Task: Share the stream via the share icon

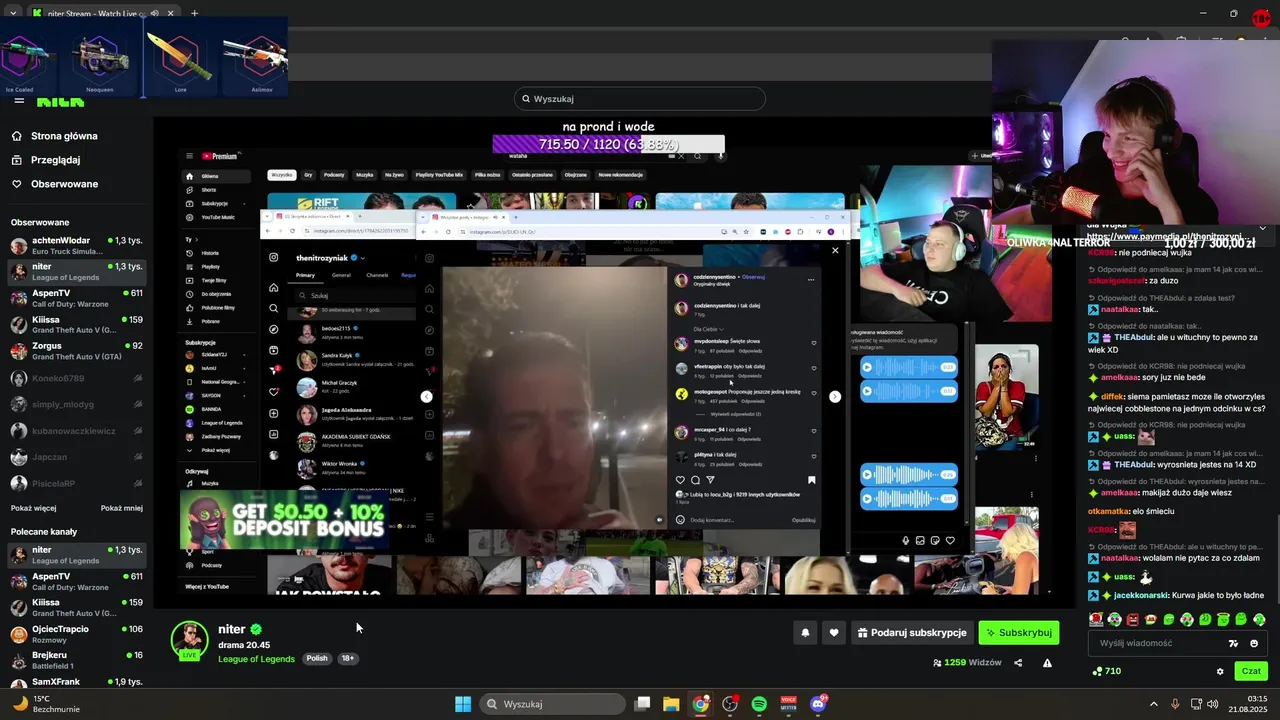Action: (1018, 662)
